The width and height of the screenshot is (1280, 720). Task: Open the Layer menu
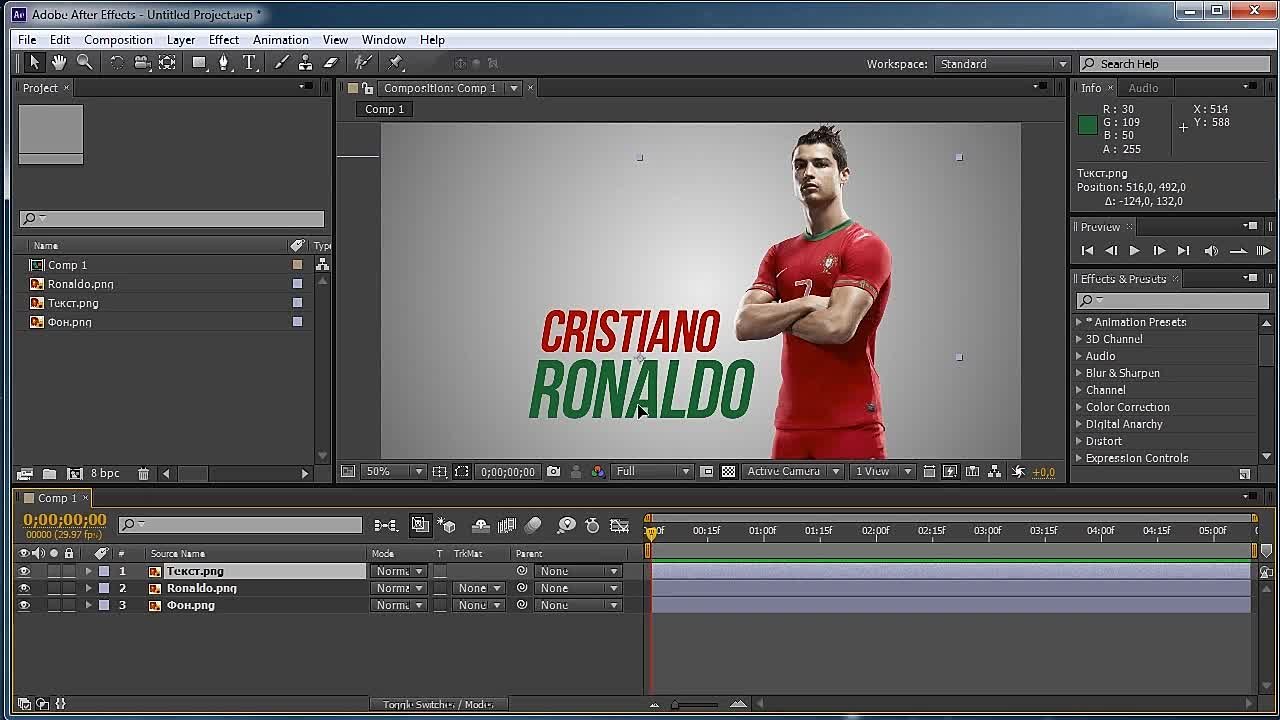pyautogui.click(x=181, y=40)
